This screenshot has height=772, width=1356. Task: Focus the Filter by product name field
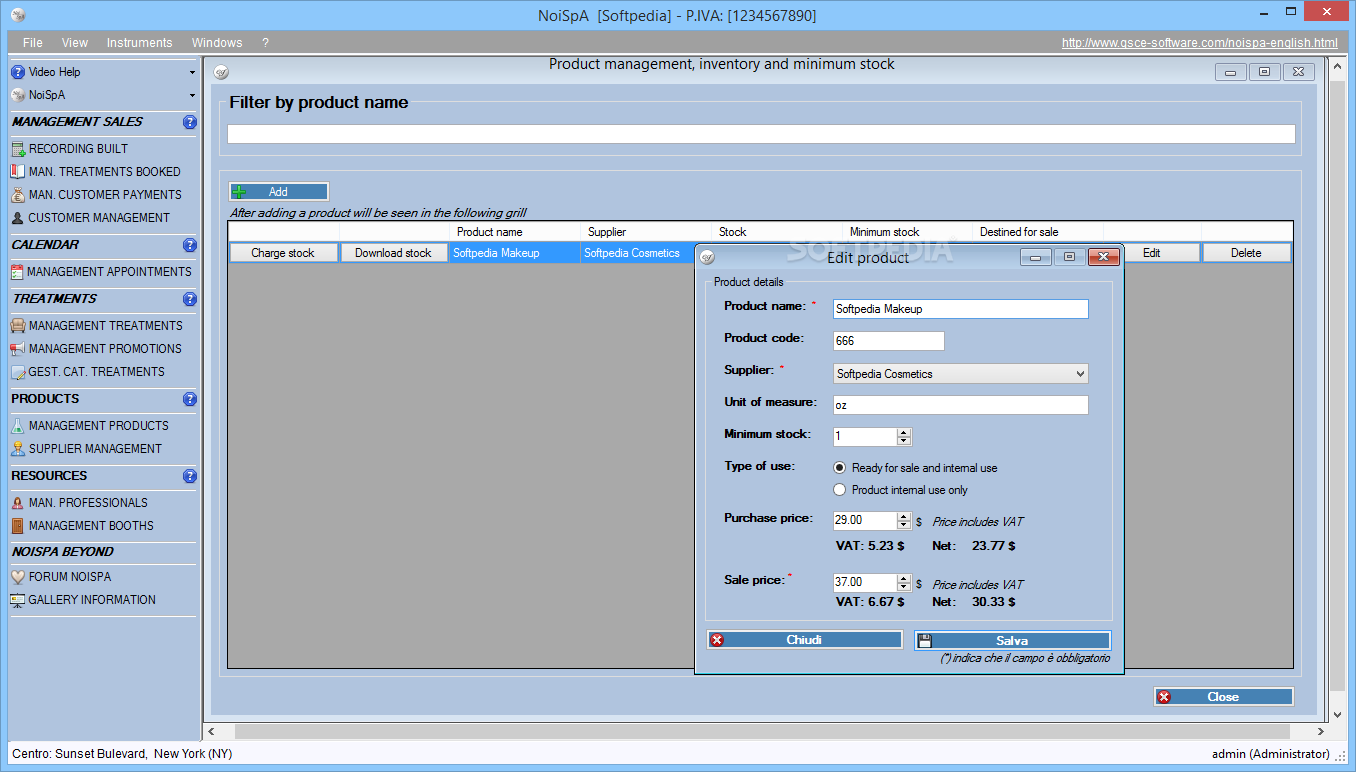click(x=761, y=134)
